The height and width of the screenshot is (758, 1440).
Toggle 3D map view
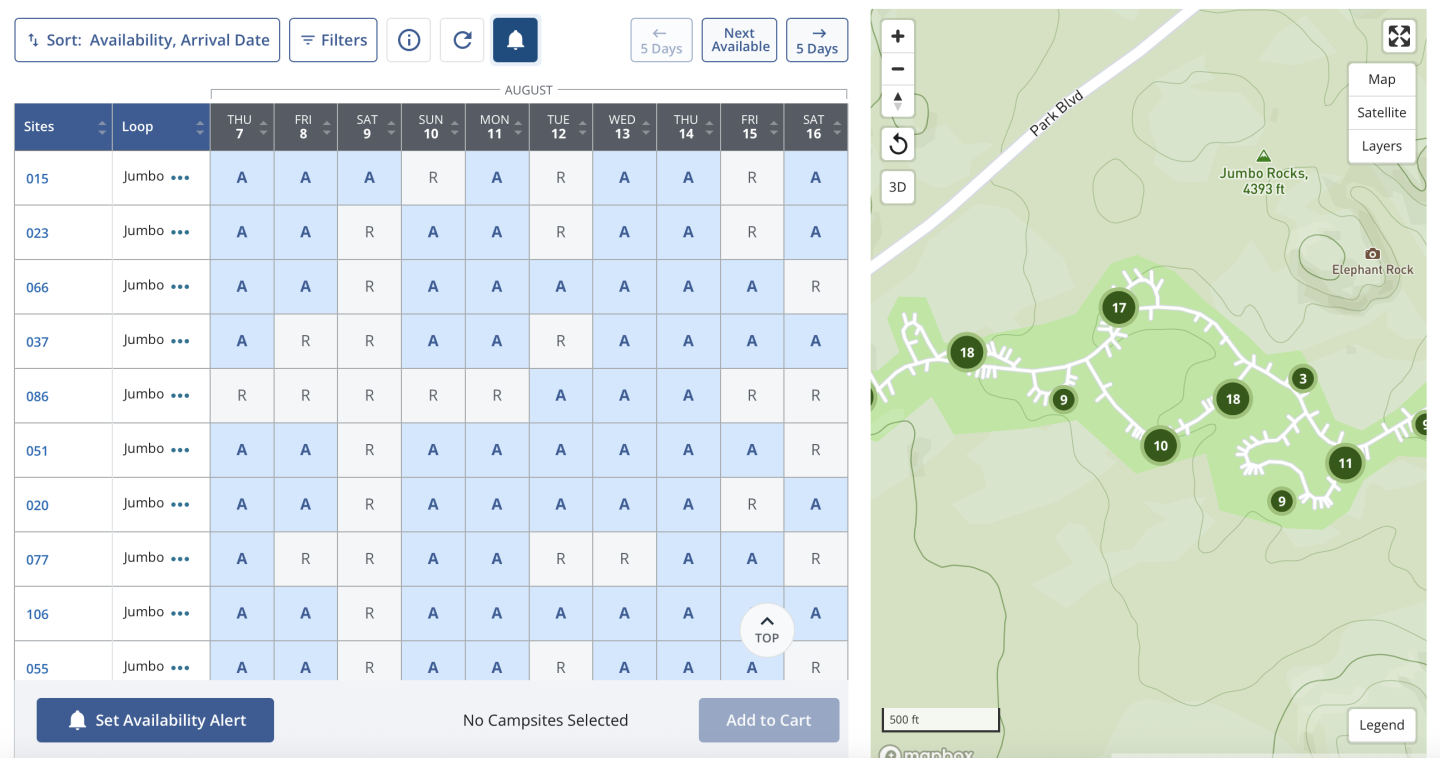[898, 187]
